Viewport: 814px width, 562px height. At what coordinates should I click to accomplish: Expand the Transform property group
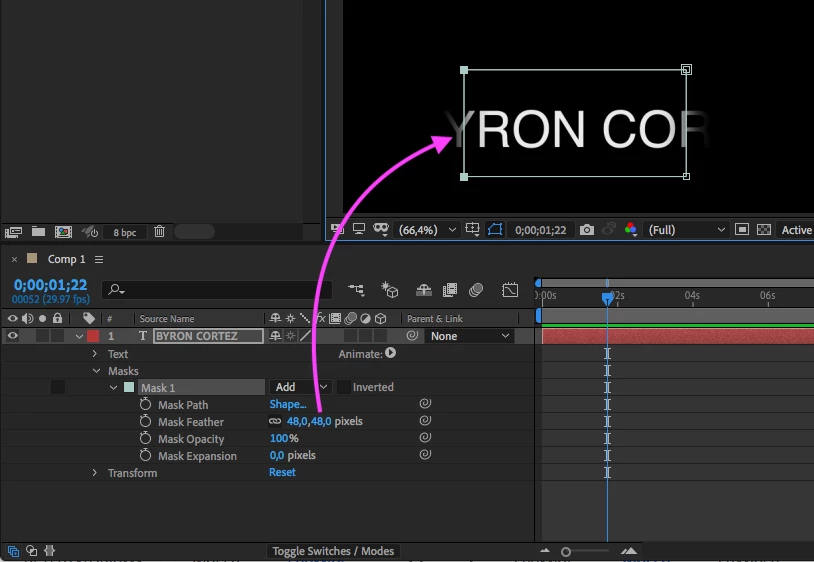(94, 473)
